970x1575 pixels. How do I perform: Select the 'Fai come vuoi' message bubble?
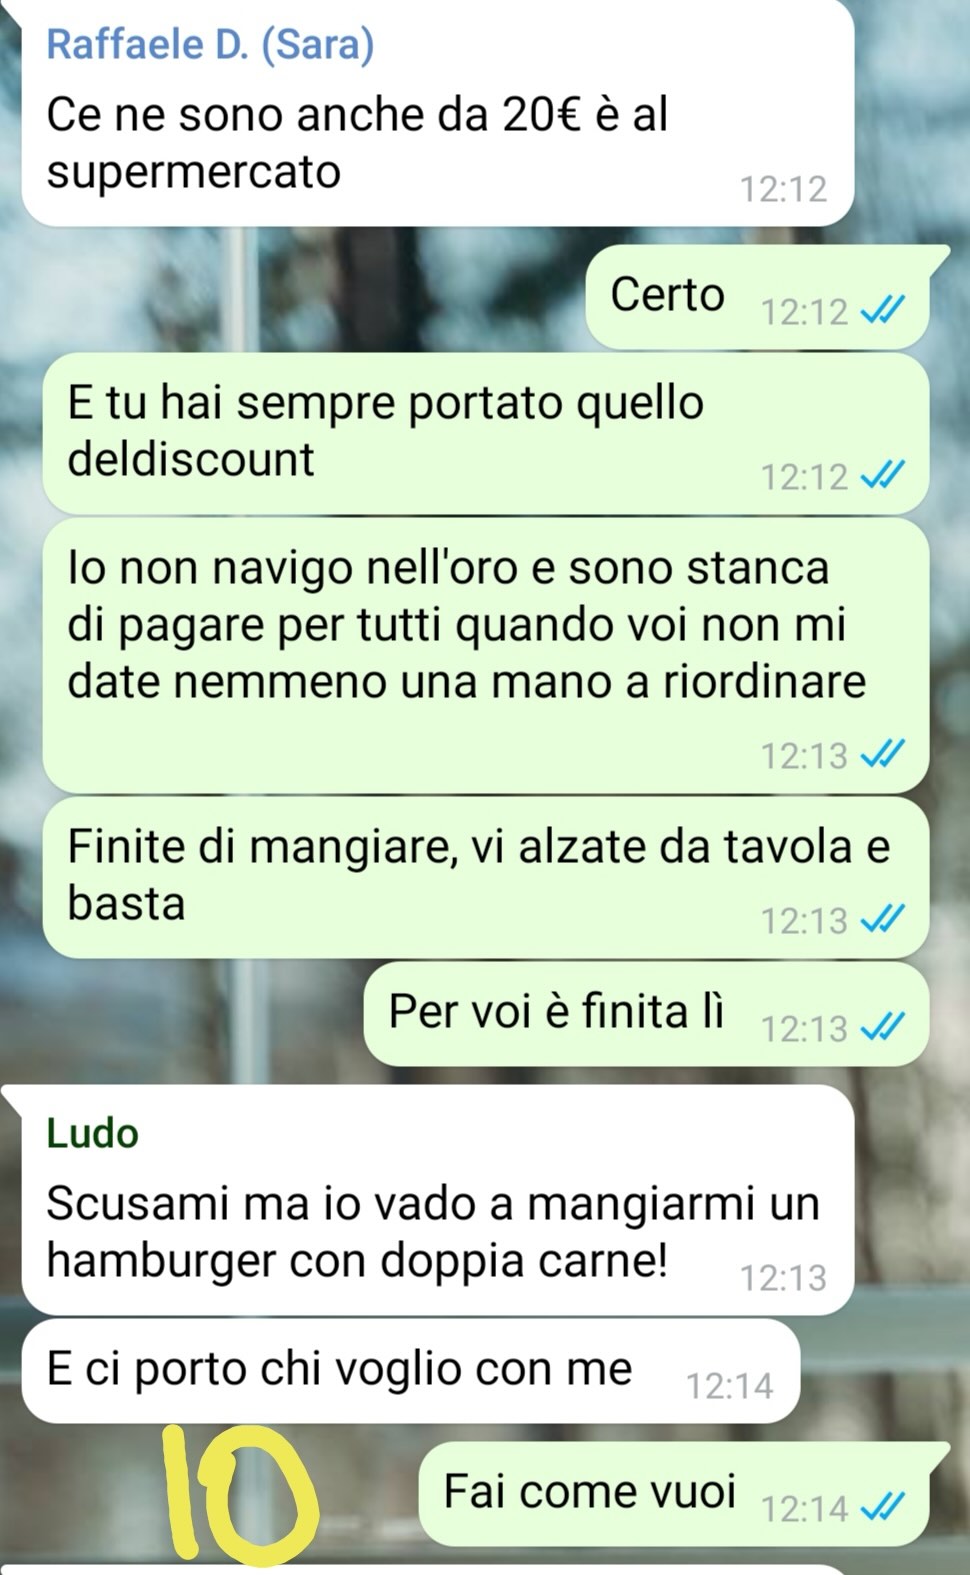click(x=674, y=1493)
